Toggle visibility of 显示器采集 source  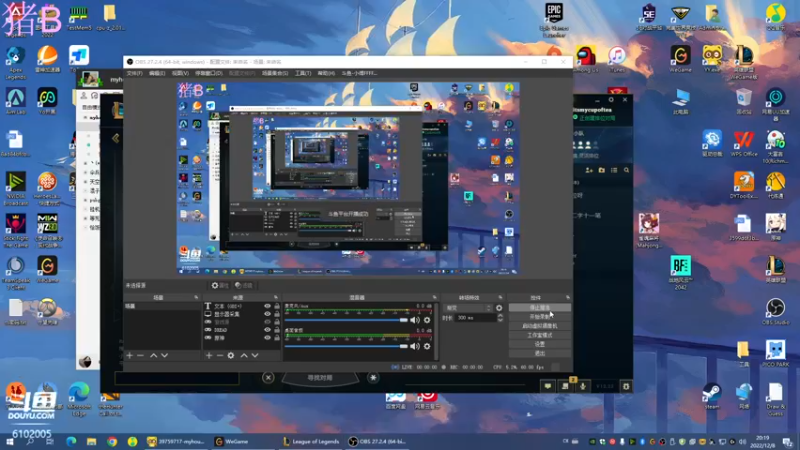coord(267,314)
